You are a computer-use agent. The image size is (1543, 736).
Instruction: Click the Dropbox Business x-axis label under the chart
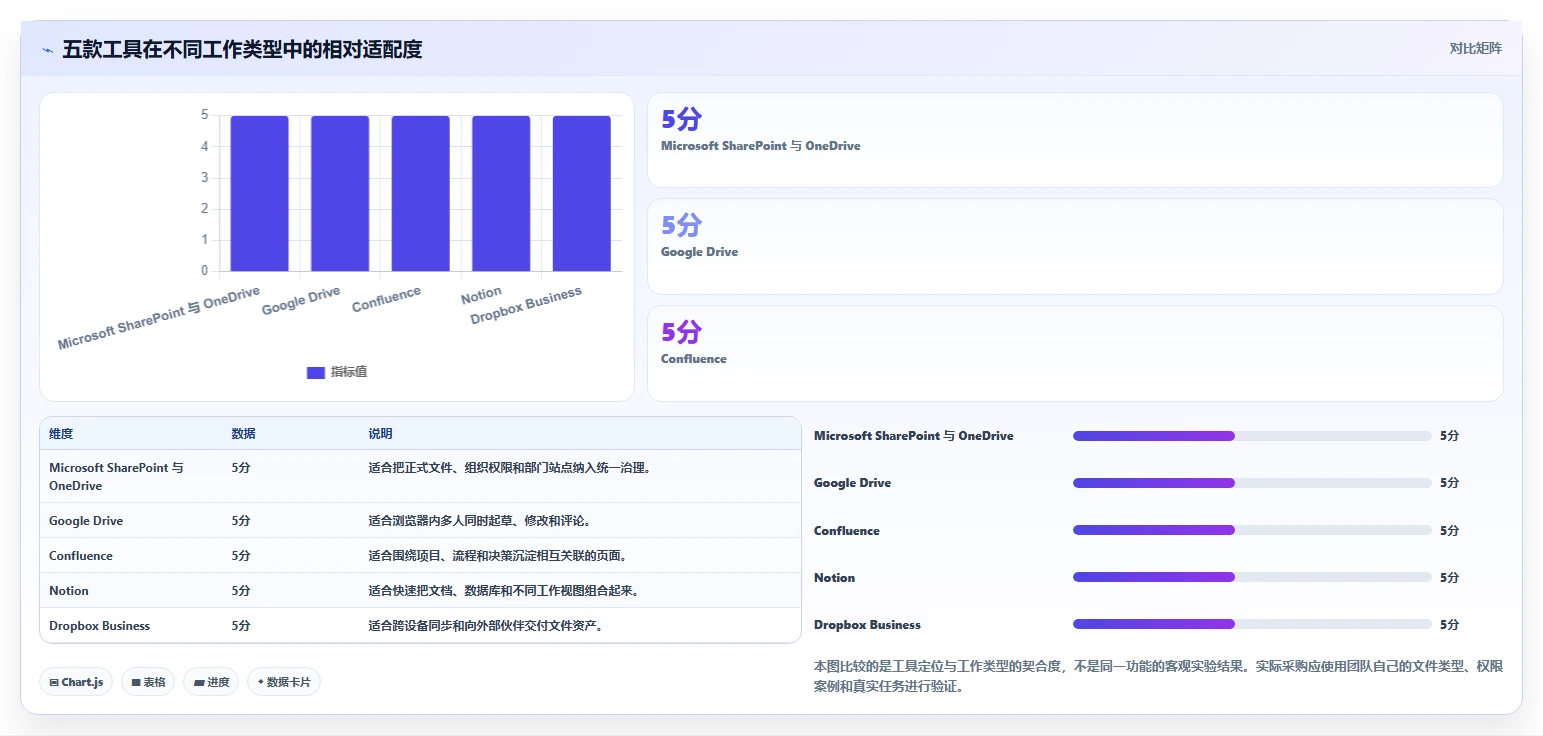(526, 306)
